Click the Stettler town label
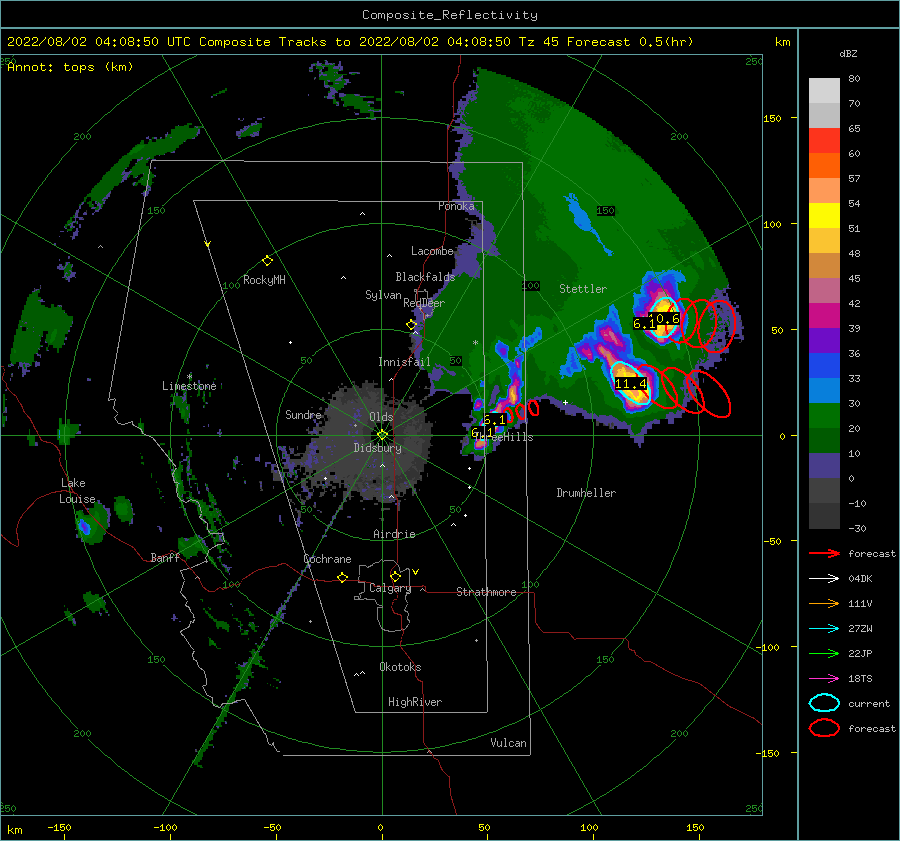Image resolution: width=900 pixels, height=841 pixels. point(583,289)
